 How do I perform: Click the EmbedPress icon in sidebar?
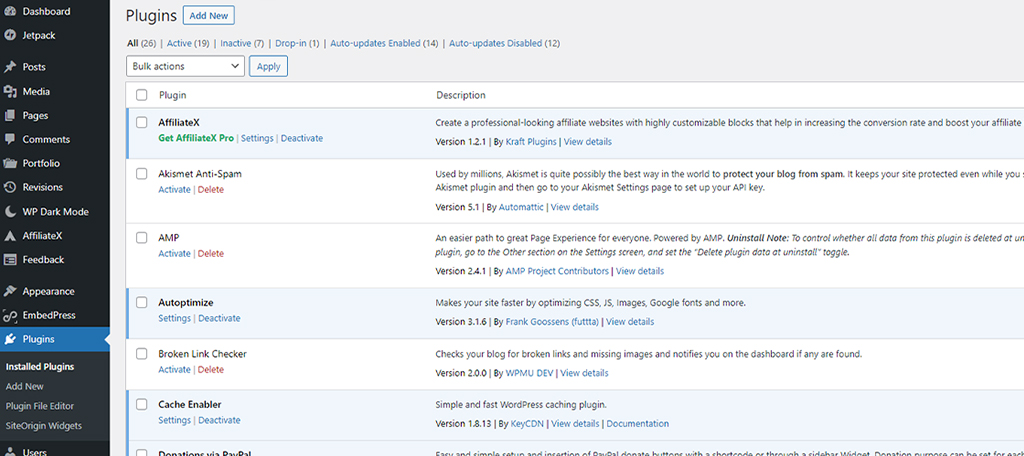click(x=10, y=315)
